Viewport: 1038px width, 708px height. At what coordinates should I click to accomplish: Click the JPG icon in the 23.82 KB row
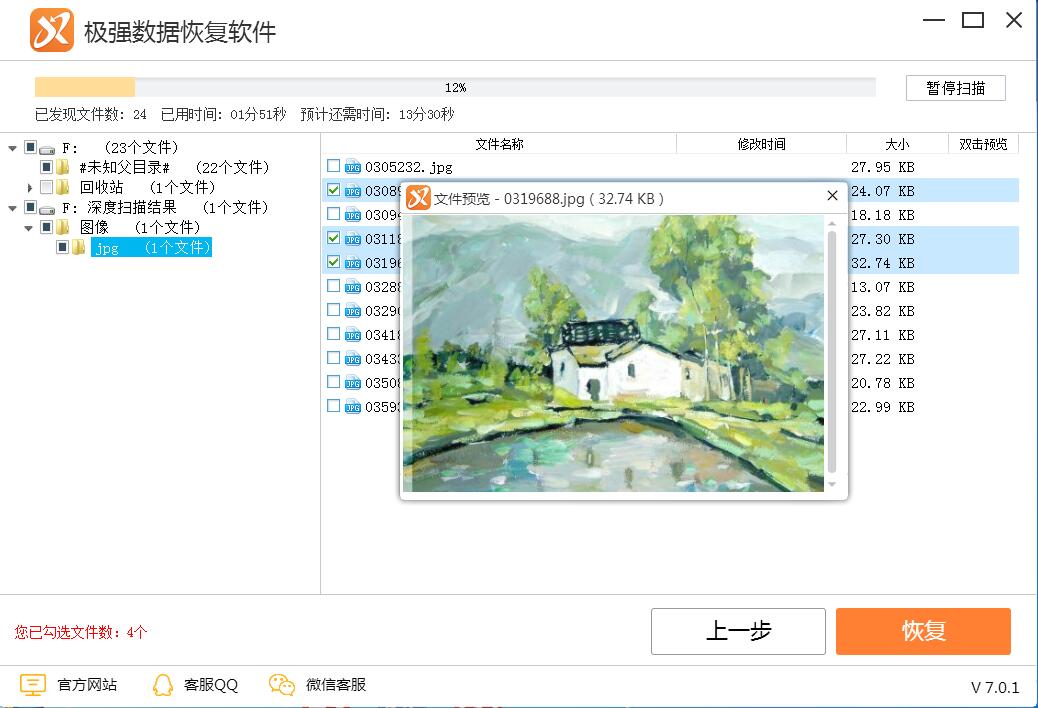click(x=353, y=311)
